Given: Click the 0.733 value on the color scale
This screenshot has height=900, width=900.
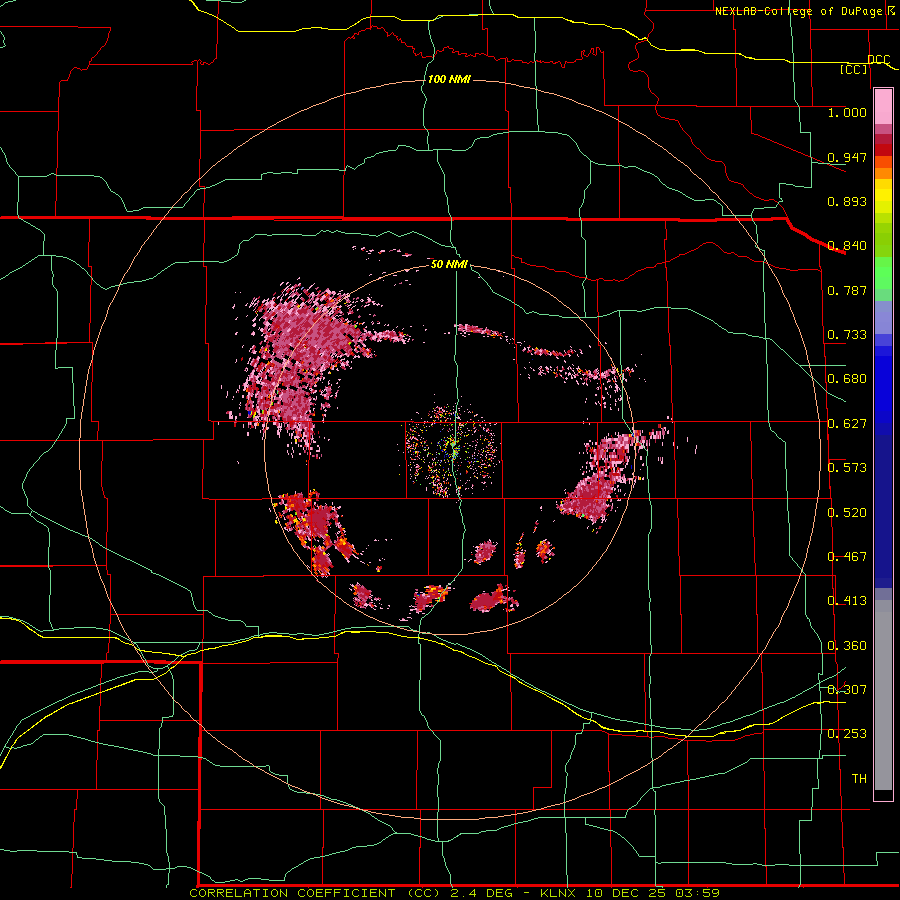Looking at the screenshot, I should tap(847, 335).
